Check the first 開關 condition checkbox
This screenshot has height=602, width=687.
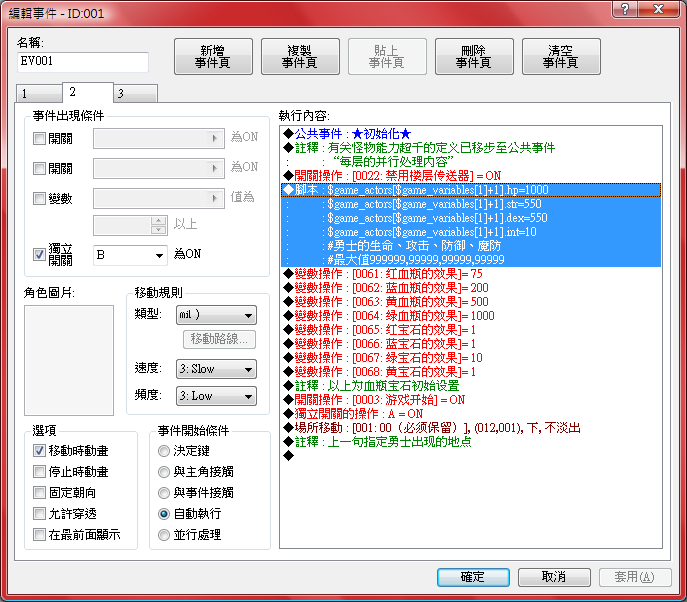pos(39,138)
